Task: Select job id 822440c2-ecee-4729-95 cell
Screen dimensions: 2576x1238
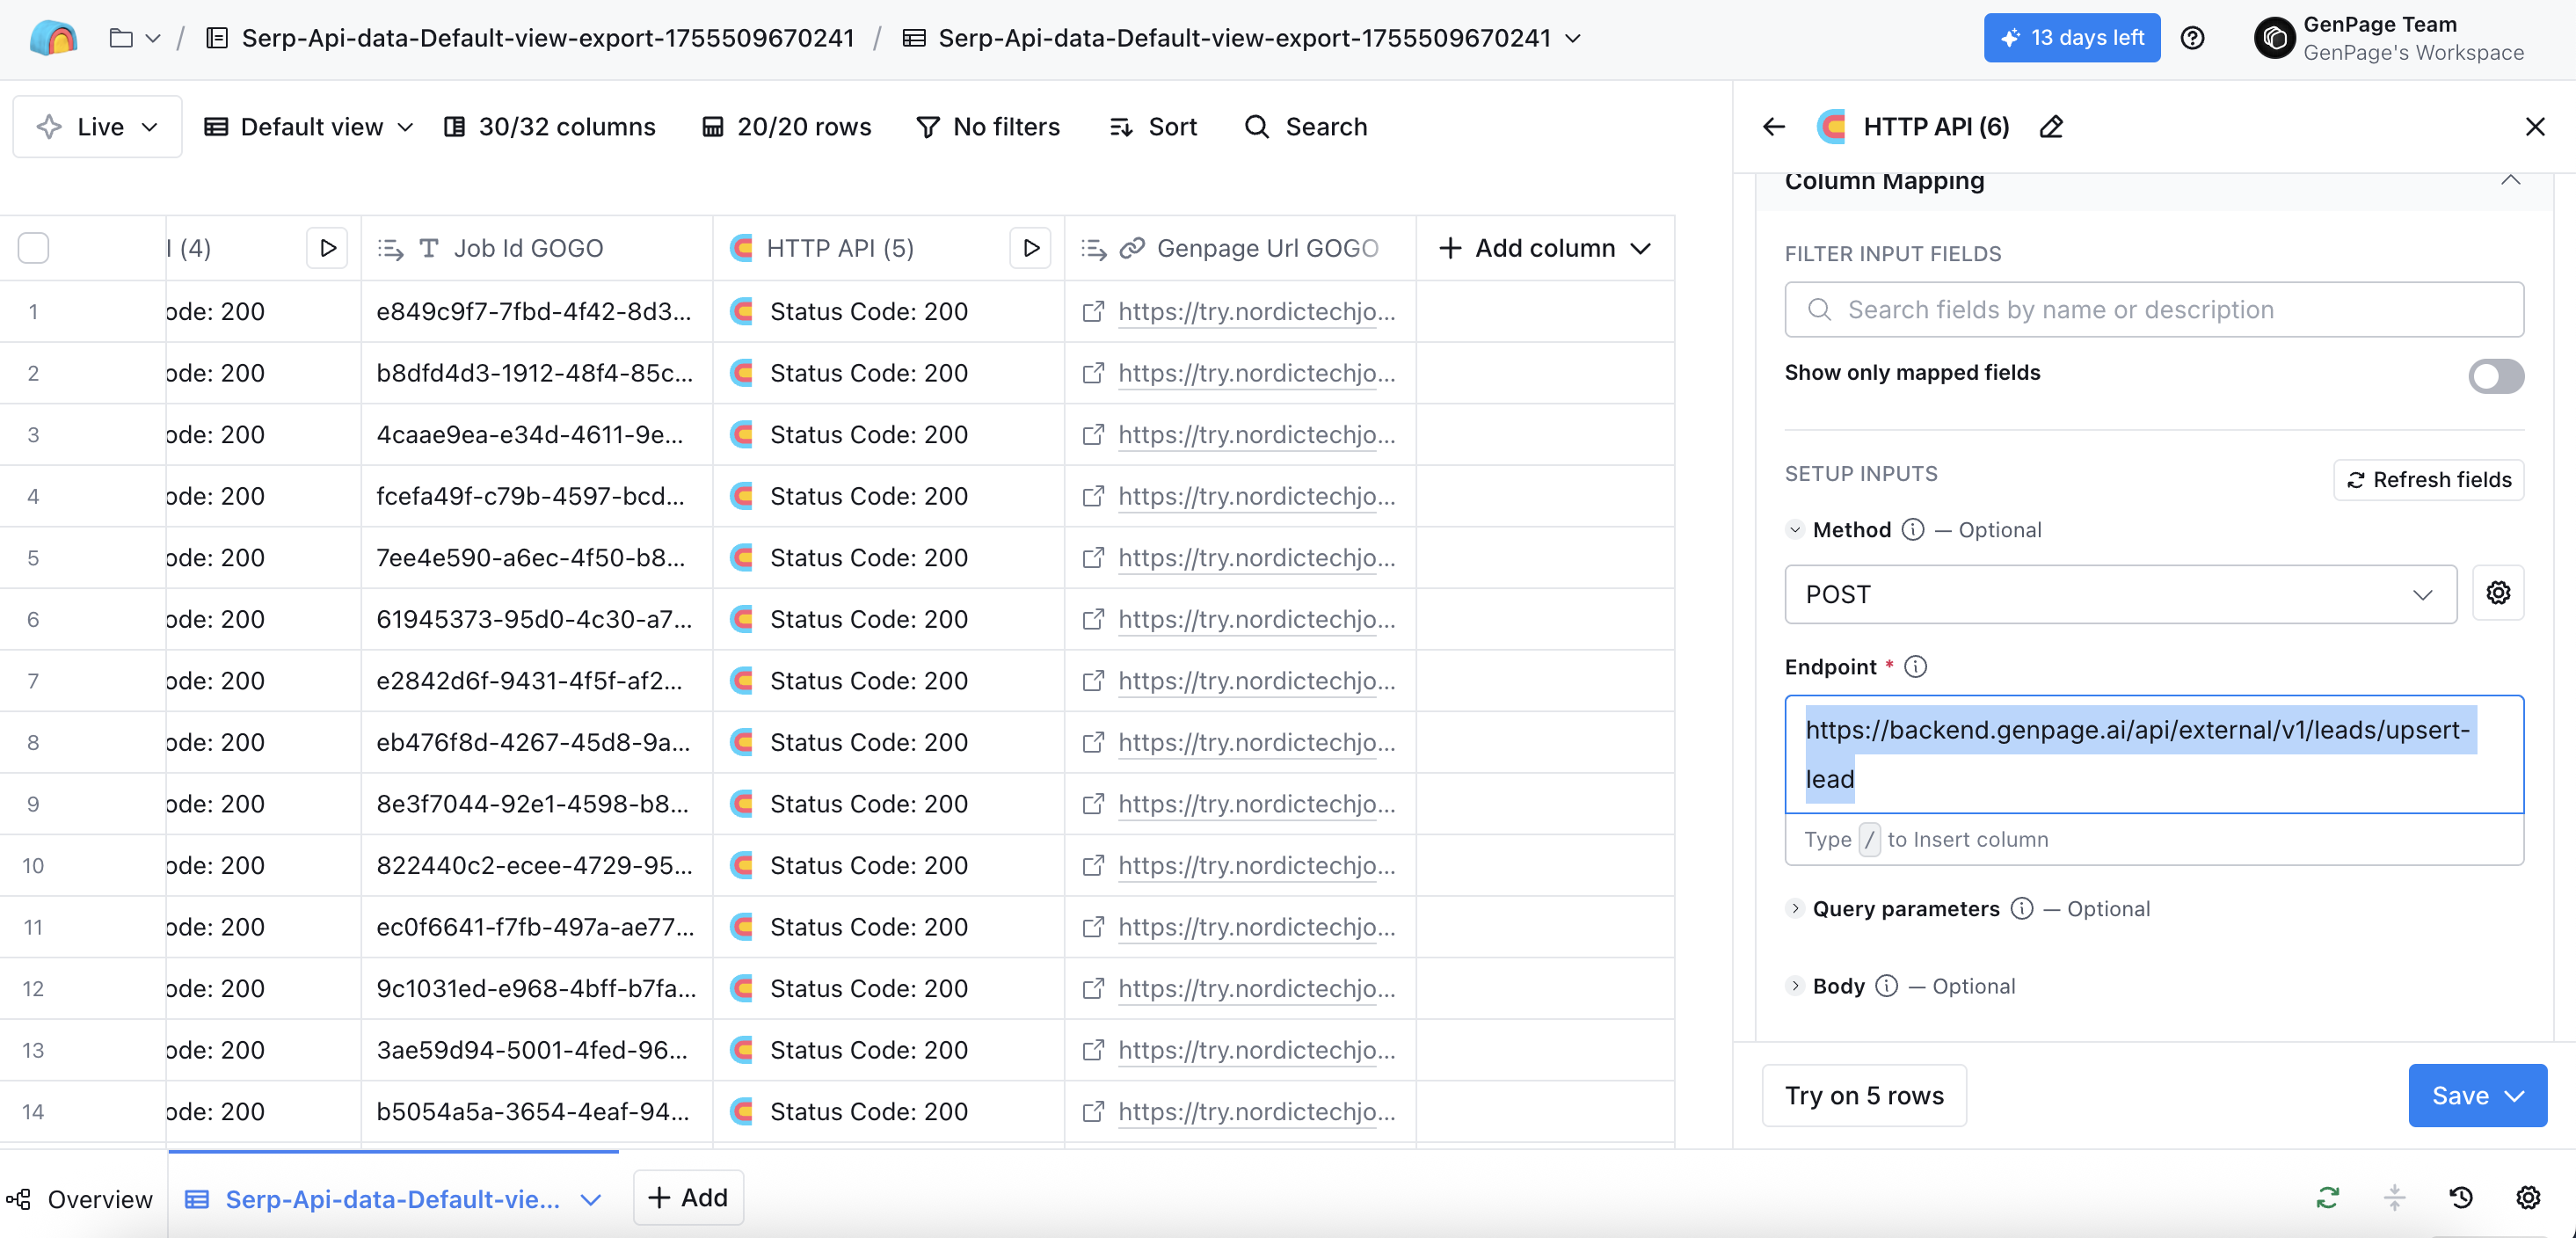Action: pyautogui.click(x=537, y=865)
